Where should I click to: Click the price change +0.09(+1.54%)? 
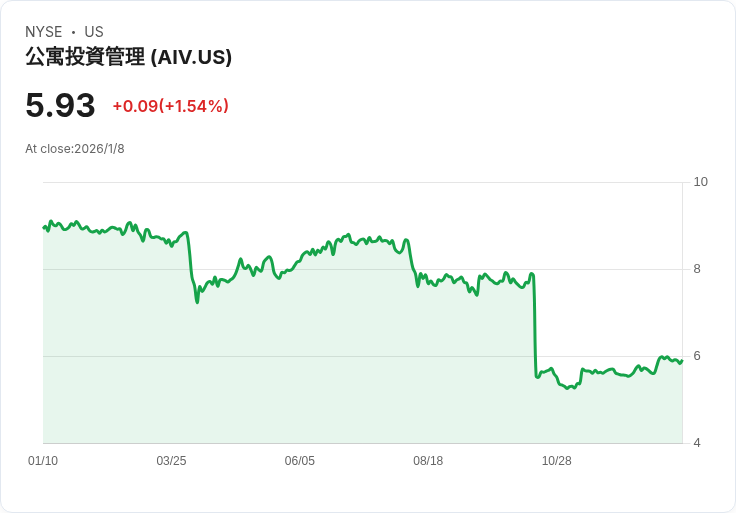170,106
